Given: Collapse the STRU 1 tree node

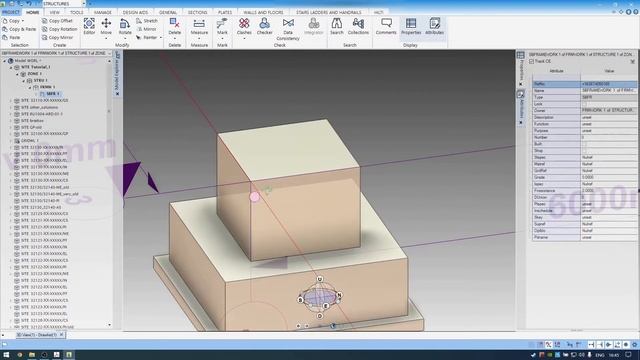Looking at the screenshot, I should (24, 80).
